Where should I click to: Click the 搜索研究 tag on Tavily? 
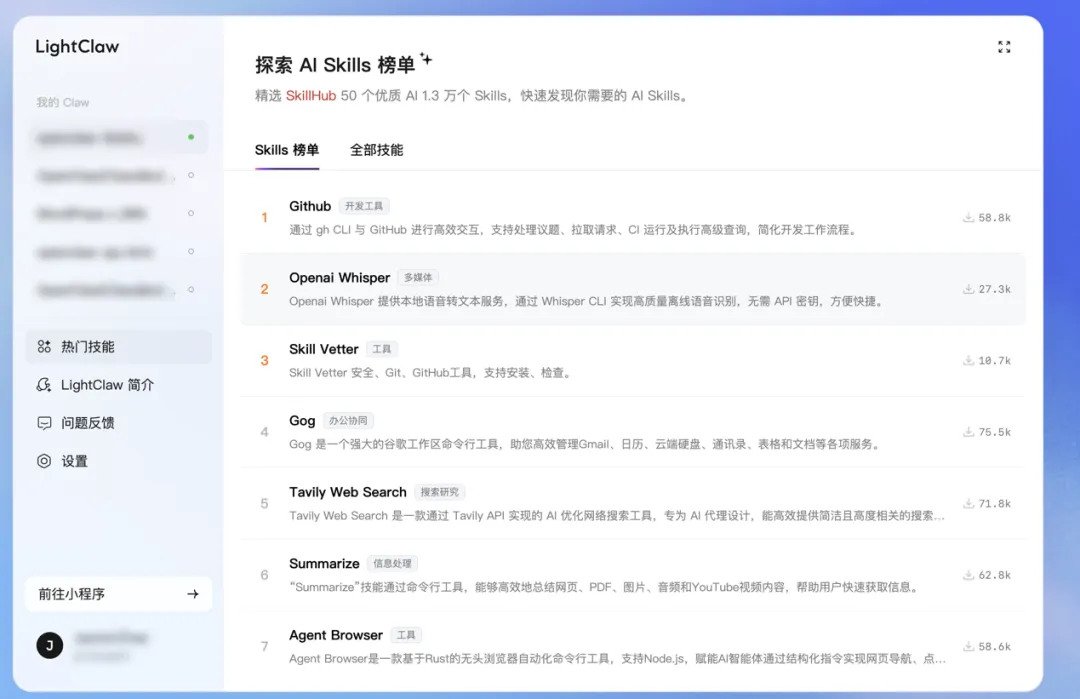[439, 492]
